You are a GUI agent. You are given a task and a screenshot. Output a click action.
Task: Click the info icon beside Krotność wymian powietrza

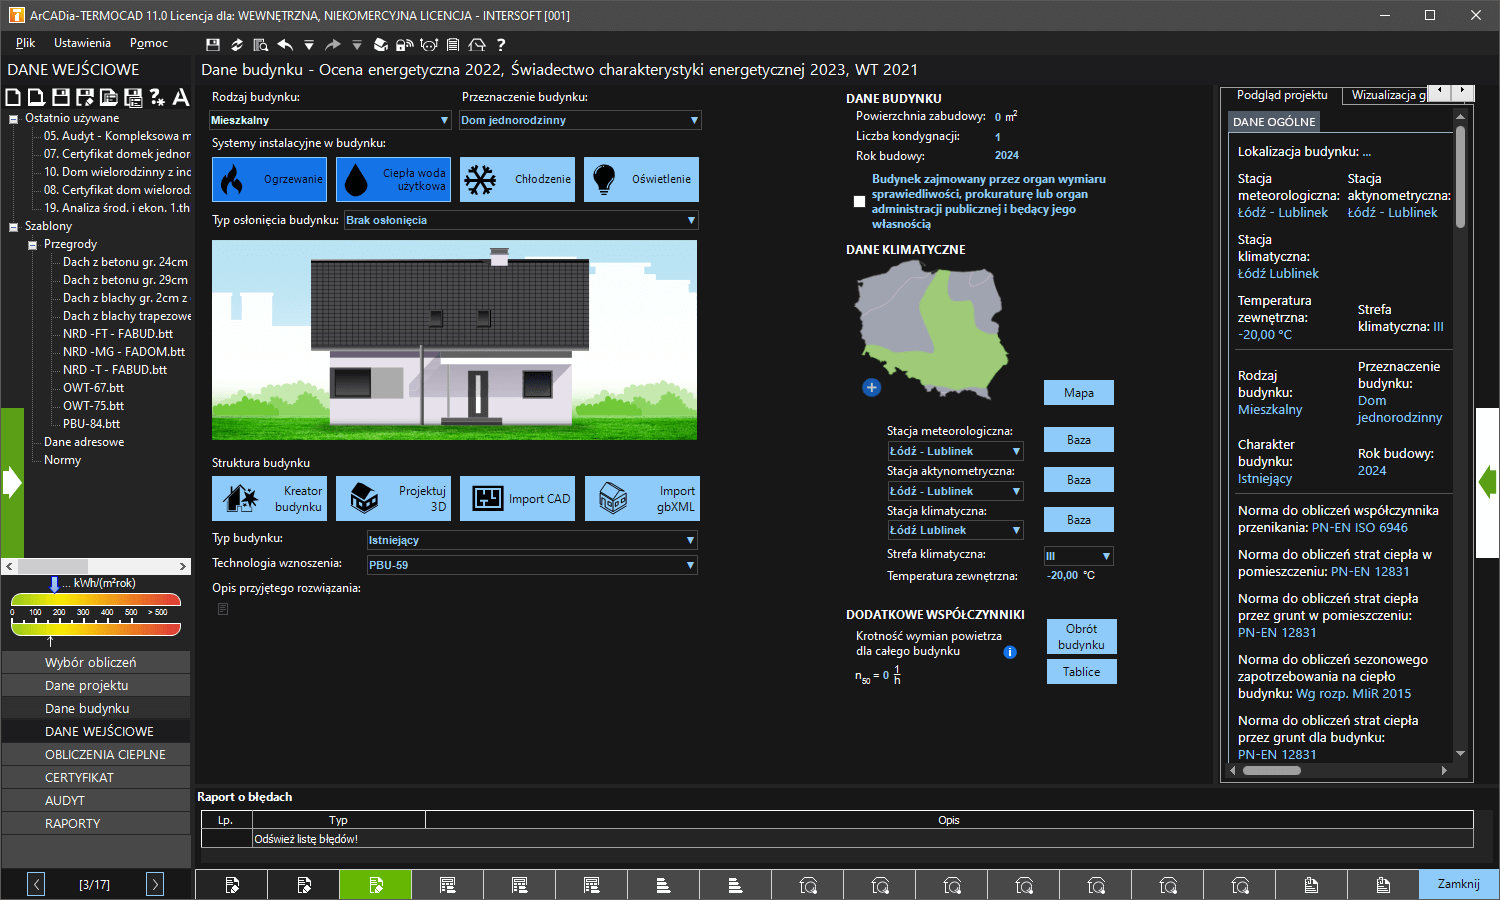pyautogui.click(x=1010, y=652)
